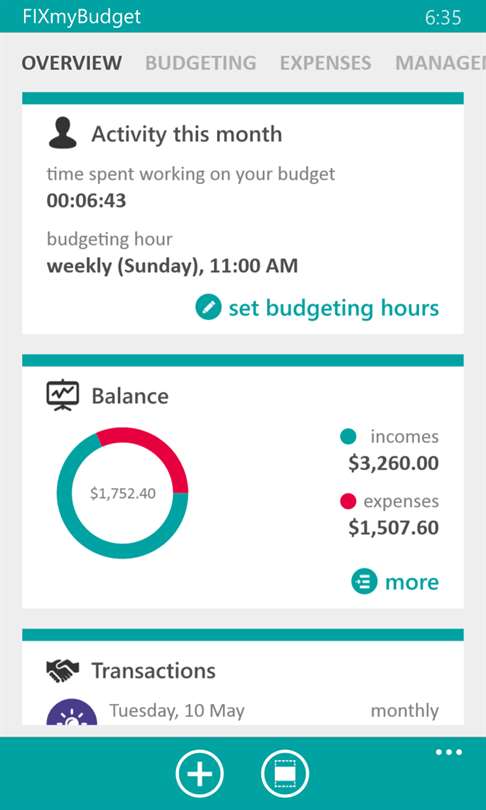Switch to the BUDGETING tab
Image resolution: width=486 pixels, height=810 pixels.
(x=201, y=63)
